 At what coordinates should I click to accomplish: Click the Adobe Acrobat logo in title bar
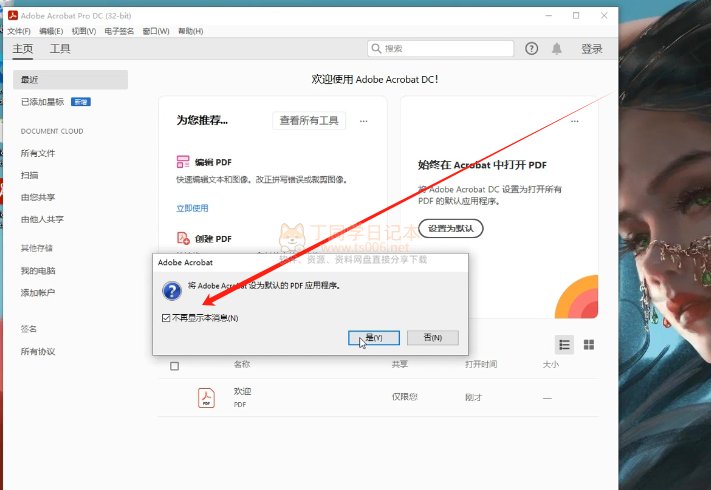[13, 15]
